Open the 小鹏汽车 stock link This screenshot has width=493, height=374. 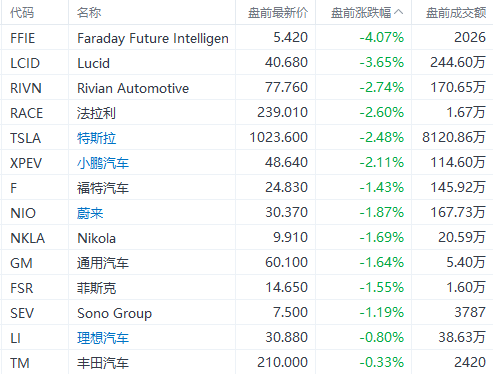pyautogui.click(x=103, y=163)
